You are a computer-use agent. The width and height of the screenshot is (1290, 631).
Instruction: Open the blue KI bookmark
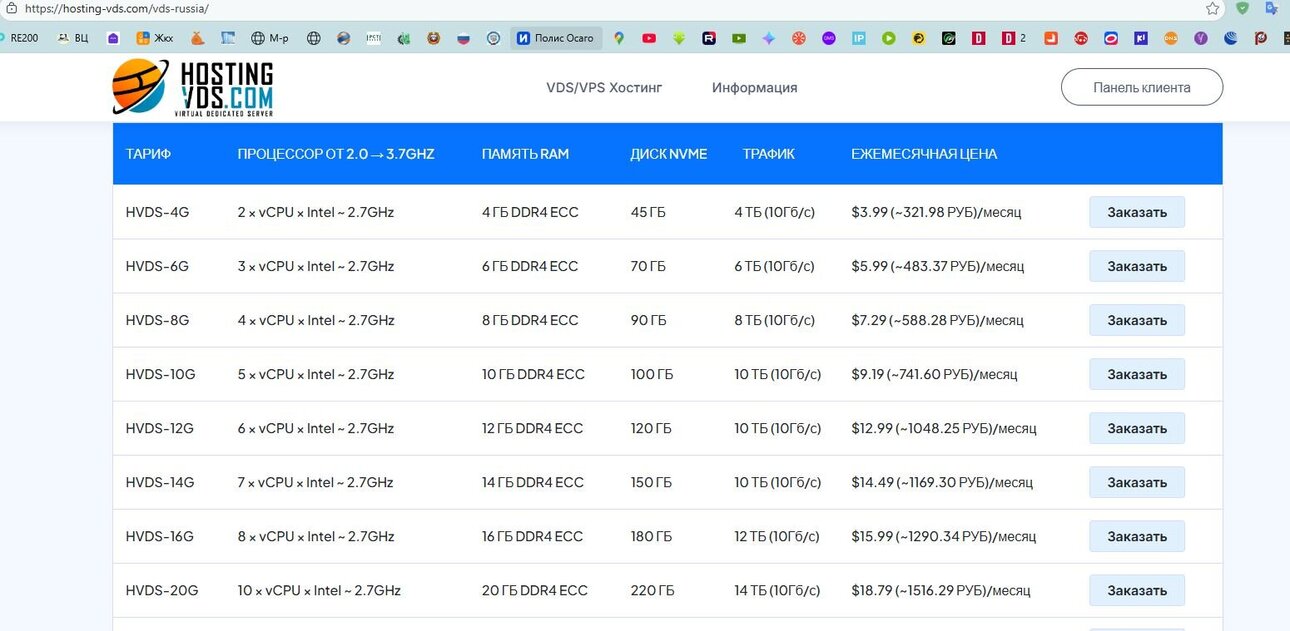[x=1140, y=38]
